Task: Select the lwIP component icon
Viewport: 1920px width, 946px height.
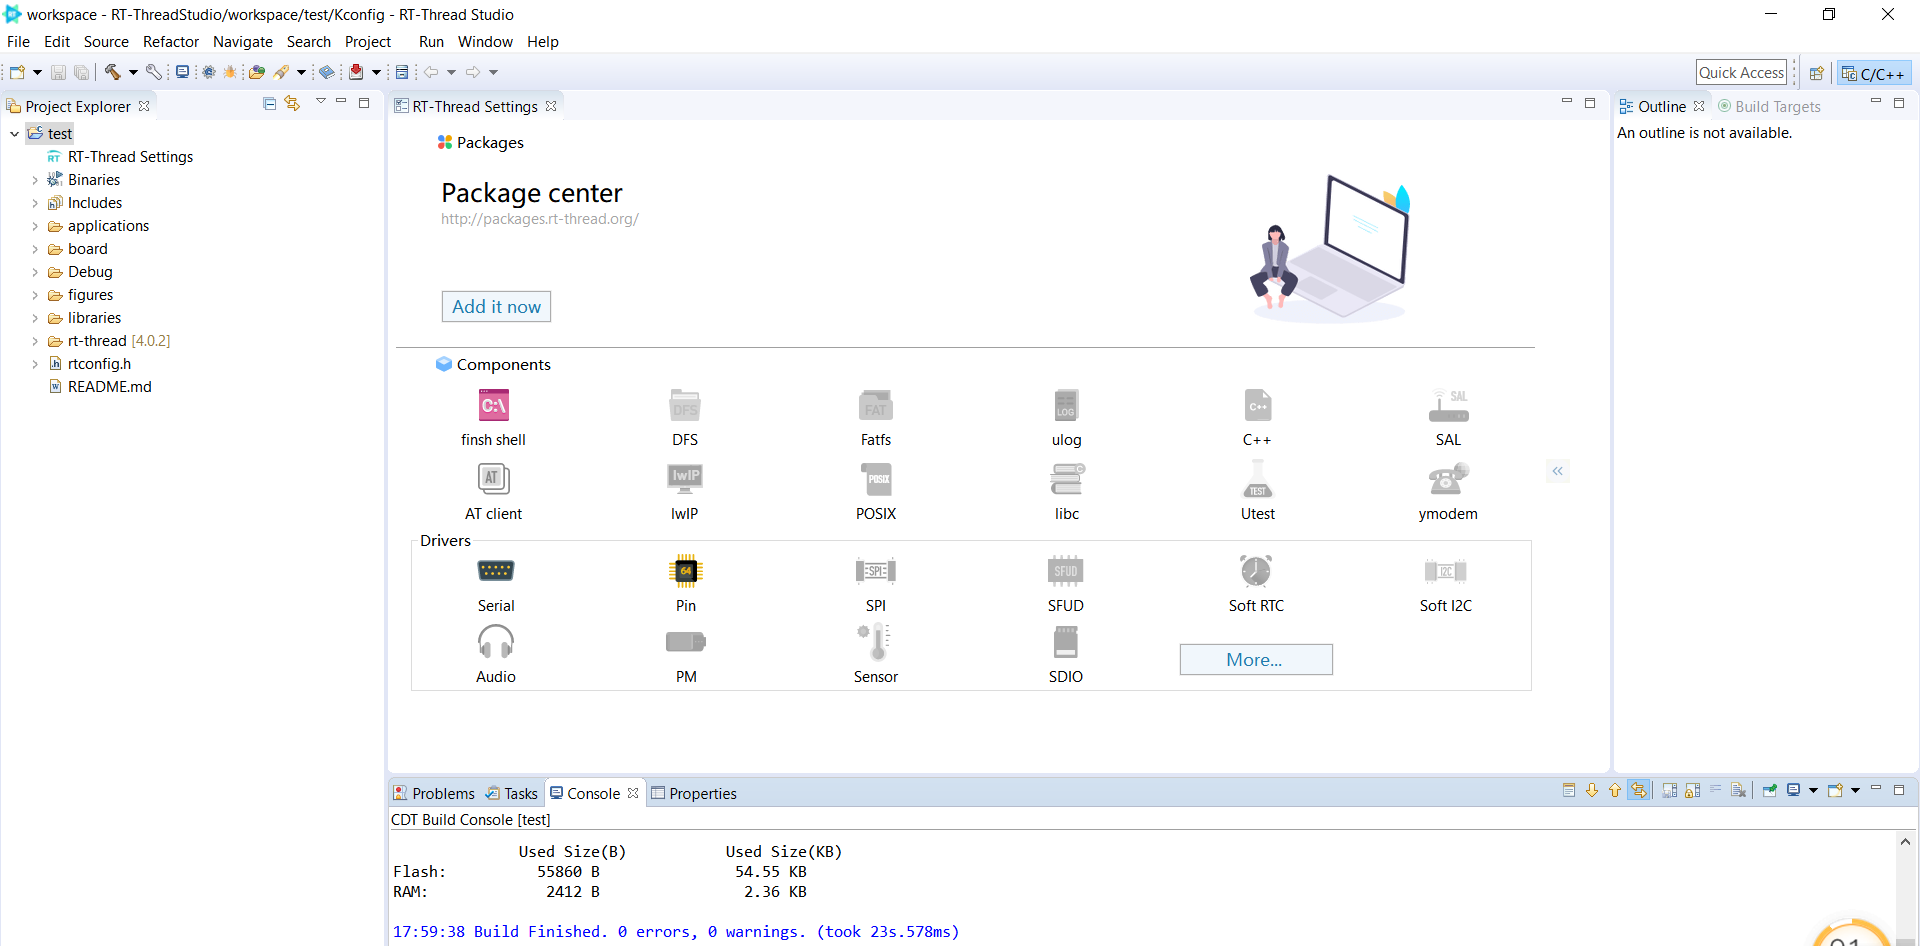Action: 685,479
